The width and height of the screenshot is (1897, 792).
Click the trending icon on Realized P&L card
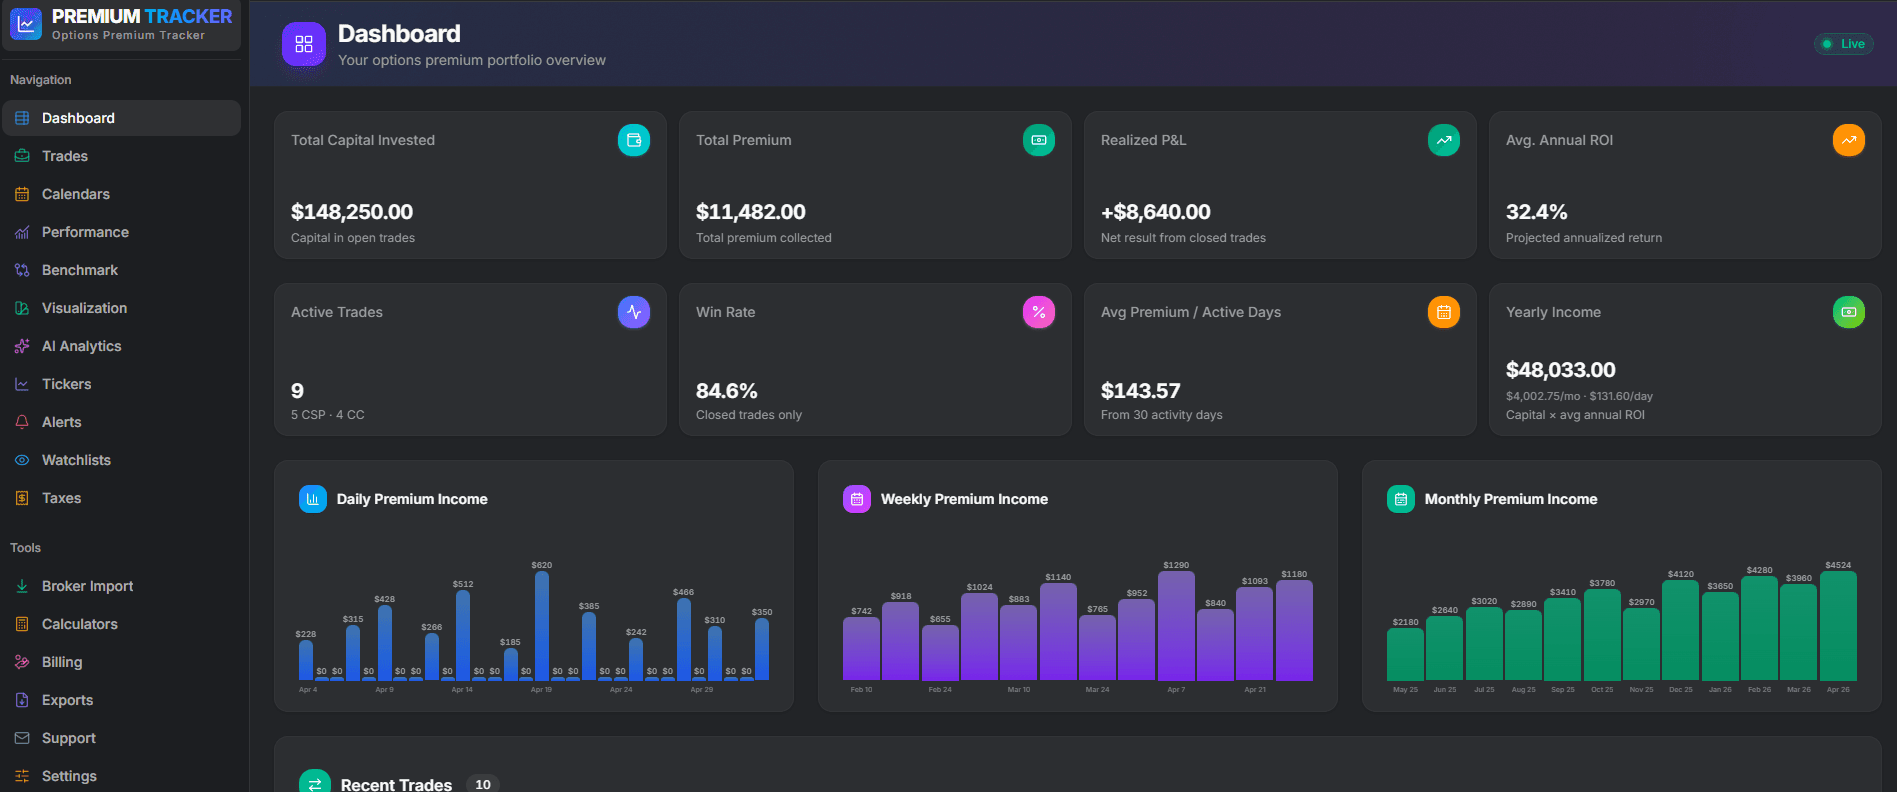coord(1444,140)
